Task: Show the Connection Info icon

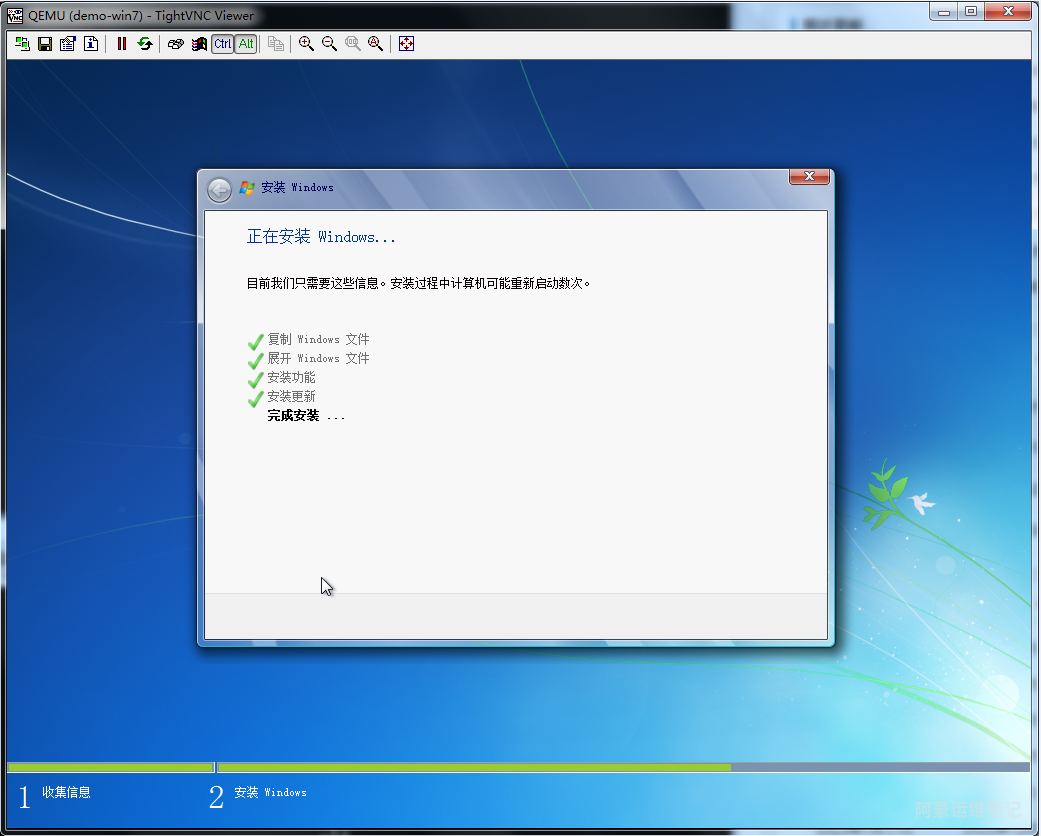Action: (91, 44)
